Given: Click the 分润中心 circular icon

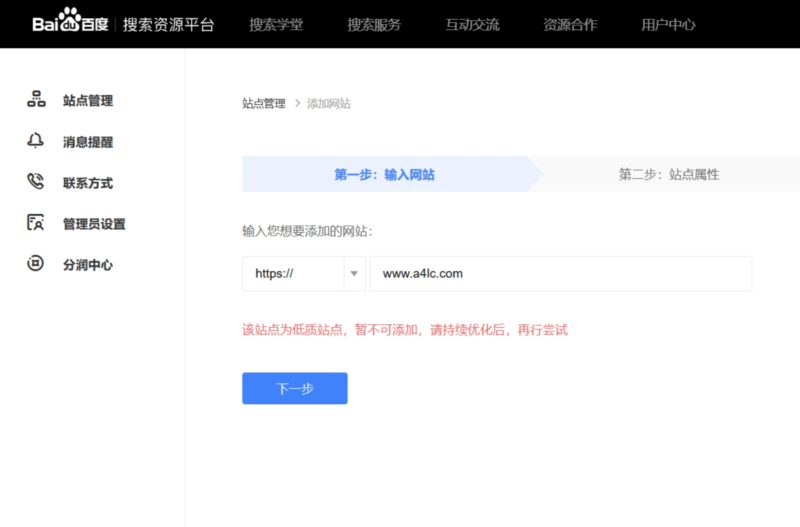Looking at the screenshot, I should (36, 264).
